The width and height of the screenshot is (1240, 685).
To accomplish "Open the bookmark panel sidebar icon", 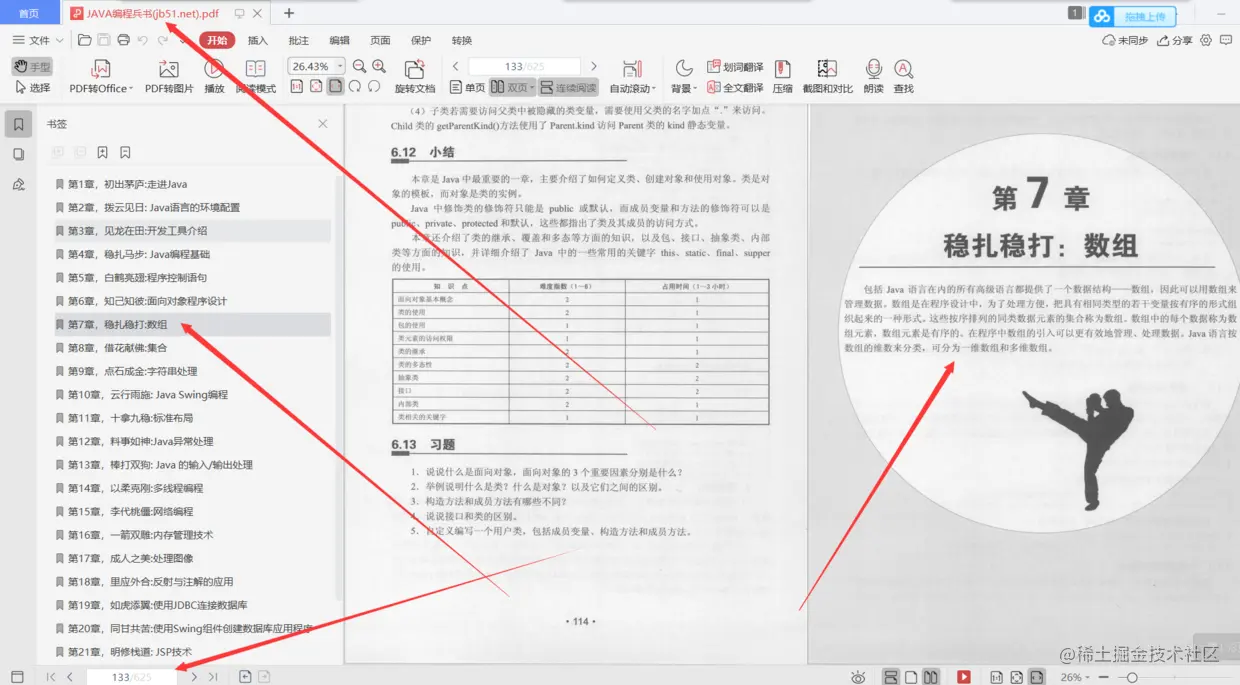I will click(18, 124).
